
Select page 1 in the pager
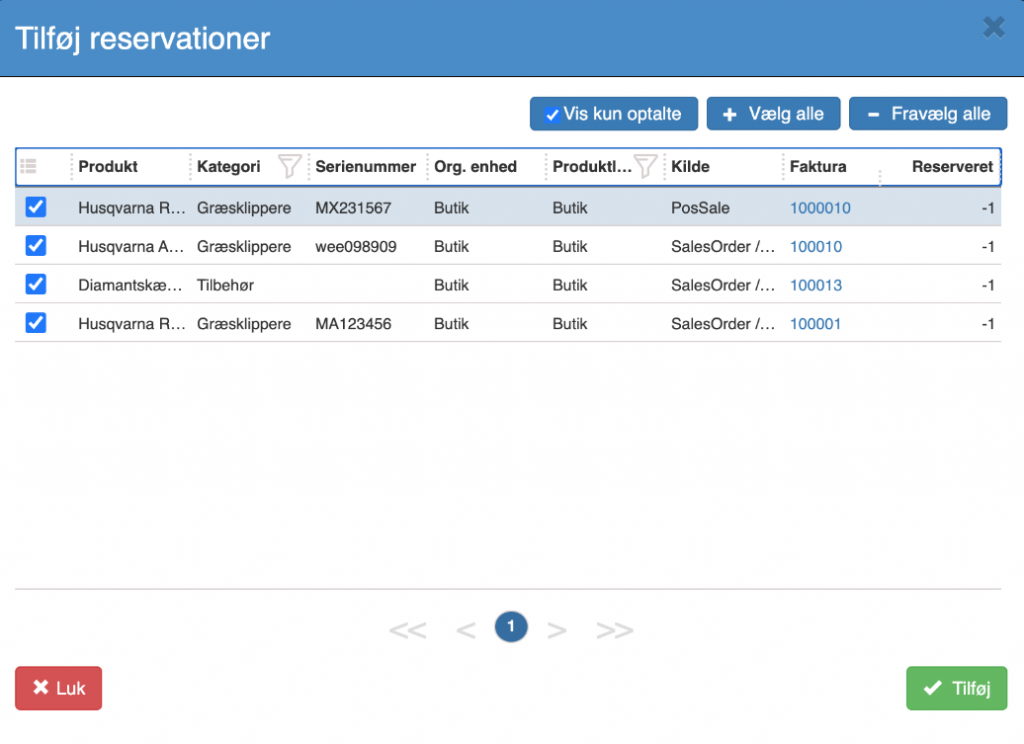click(511, 627)
